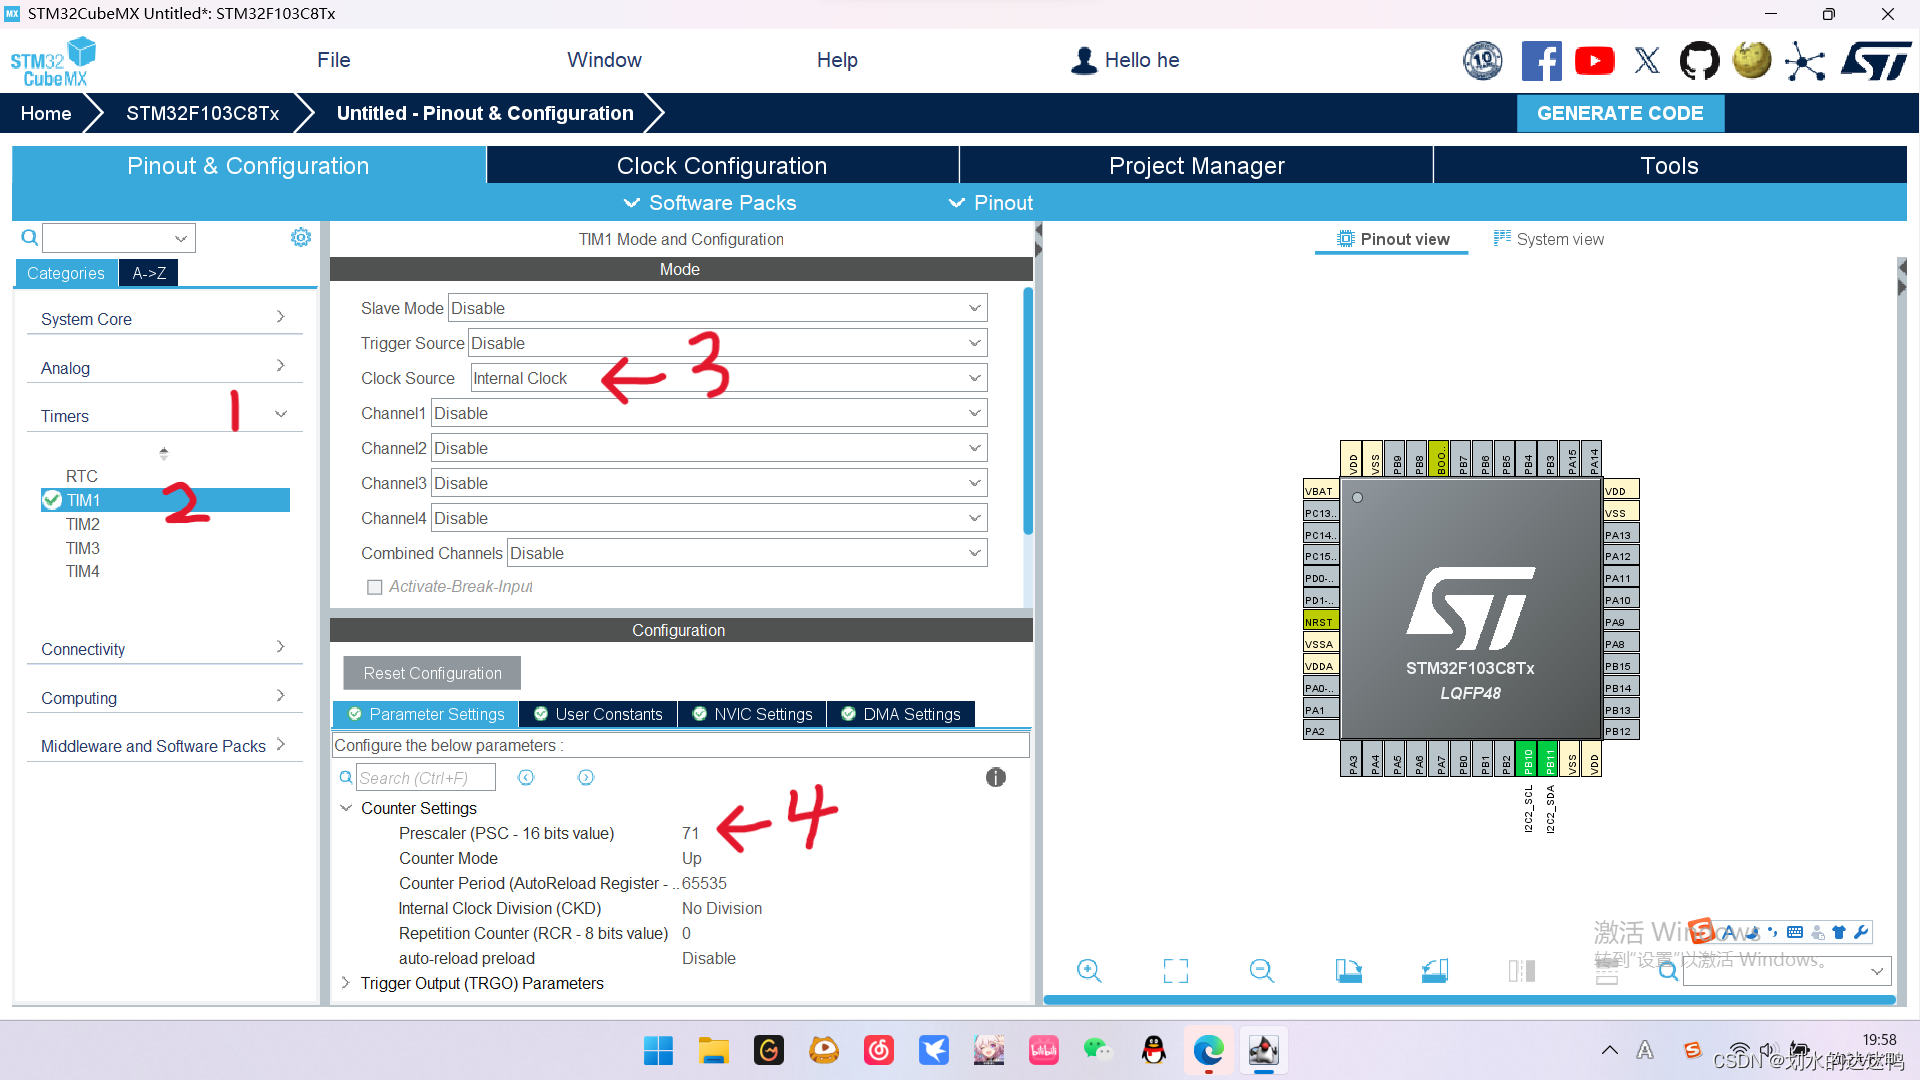Switch to Clock Configuration tab
The height and width of the screenshot is (1080, 1920).
[x=722, y=166]
